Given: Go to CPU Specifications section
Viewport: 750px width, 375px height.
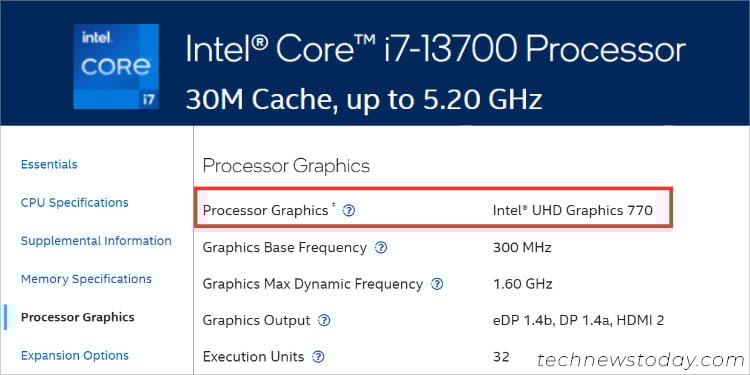Looking at the screenshot, I should (x=75, y=203).
